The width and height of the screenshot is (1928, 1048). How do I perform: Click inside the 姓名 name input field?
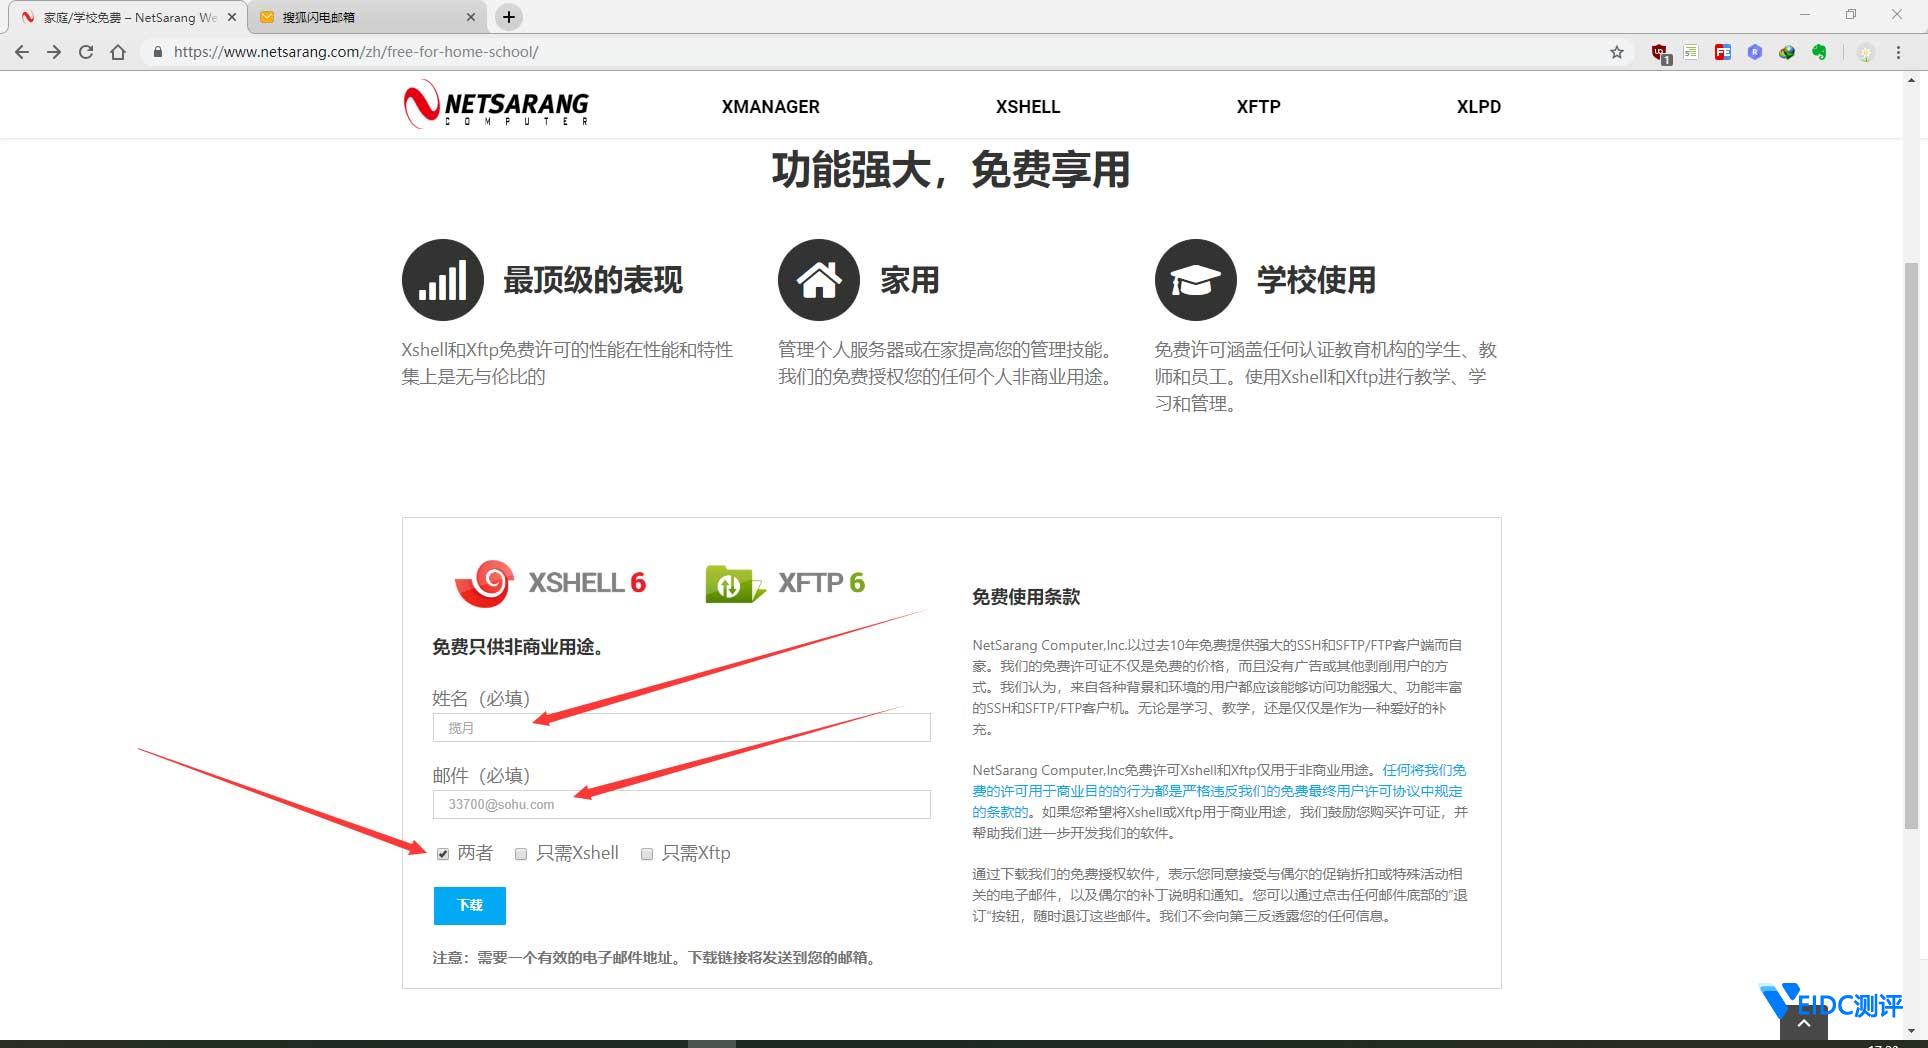(680, 727)
